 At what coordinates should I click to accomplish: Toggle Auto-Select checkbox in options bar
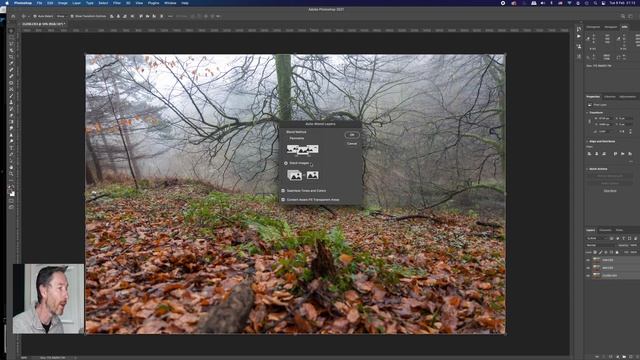pos(35,16)
